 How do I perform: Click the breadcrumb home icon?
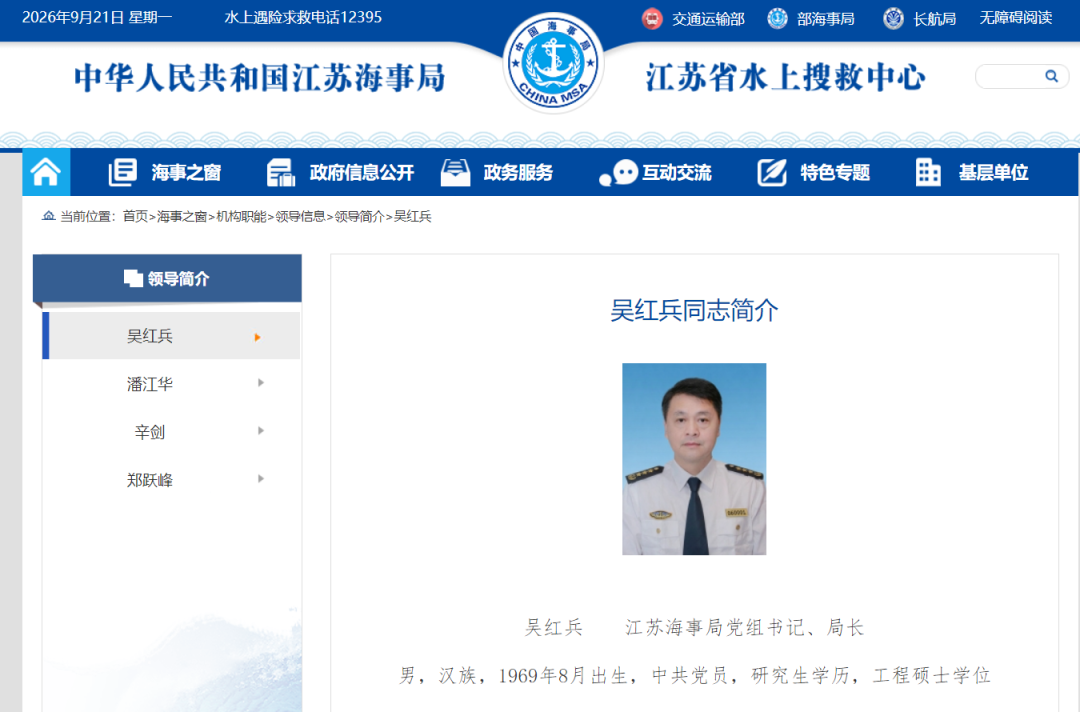48,216
